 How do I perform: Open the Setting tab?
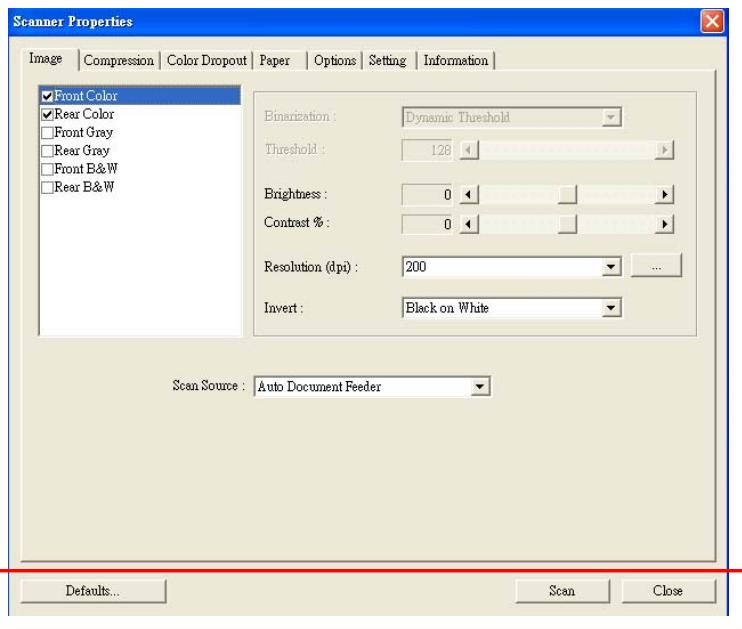(x=388, y=61)
